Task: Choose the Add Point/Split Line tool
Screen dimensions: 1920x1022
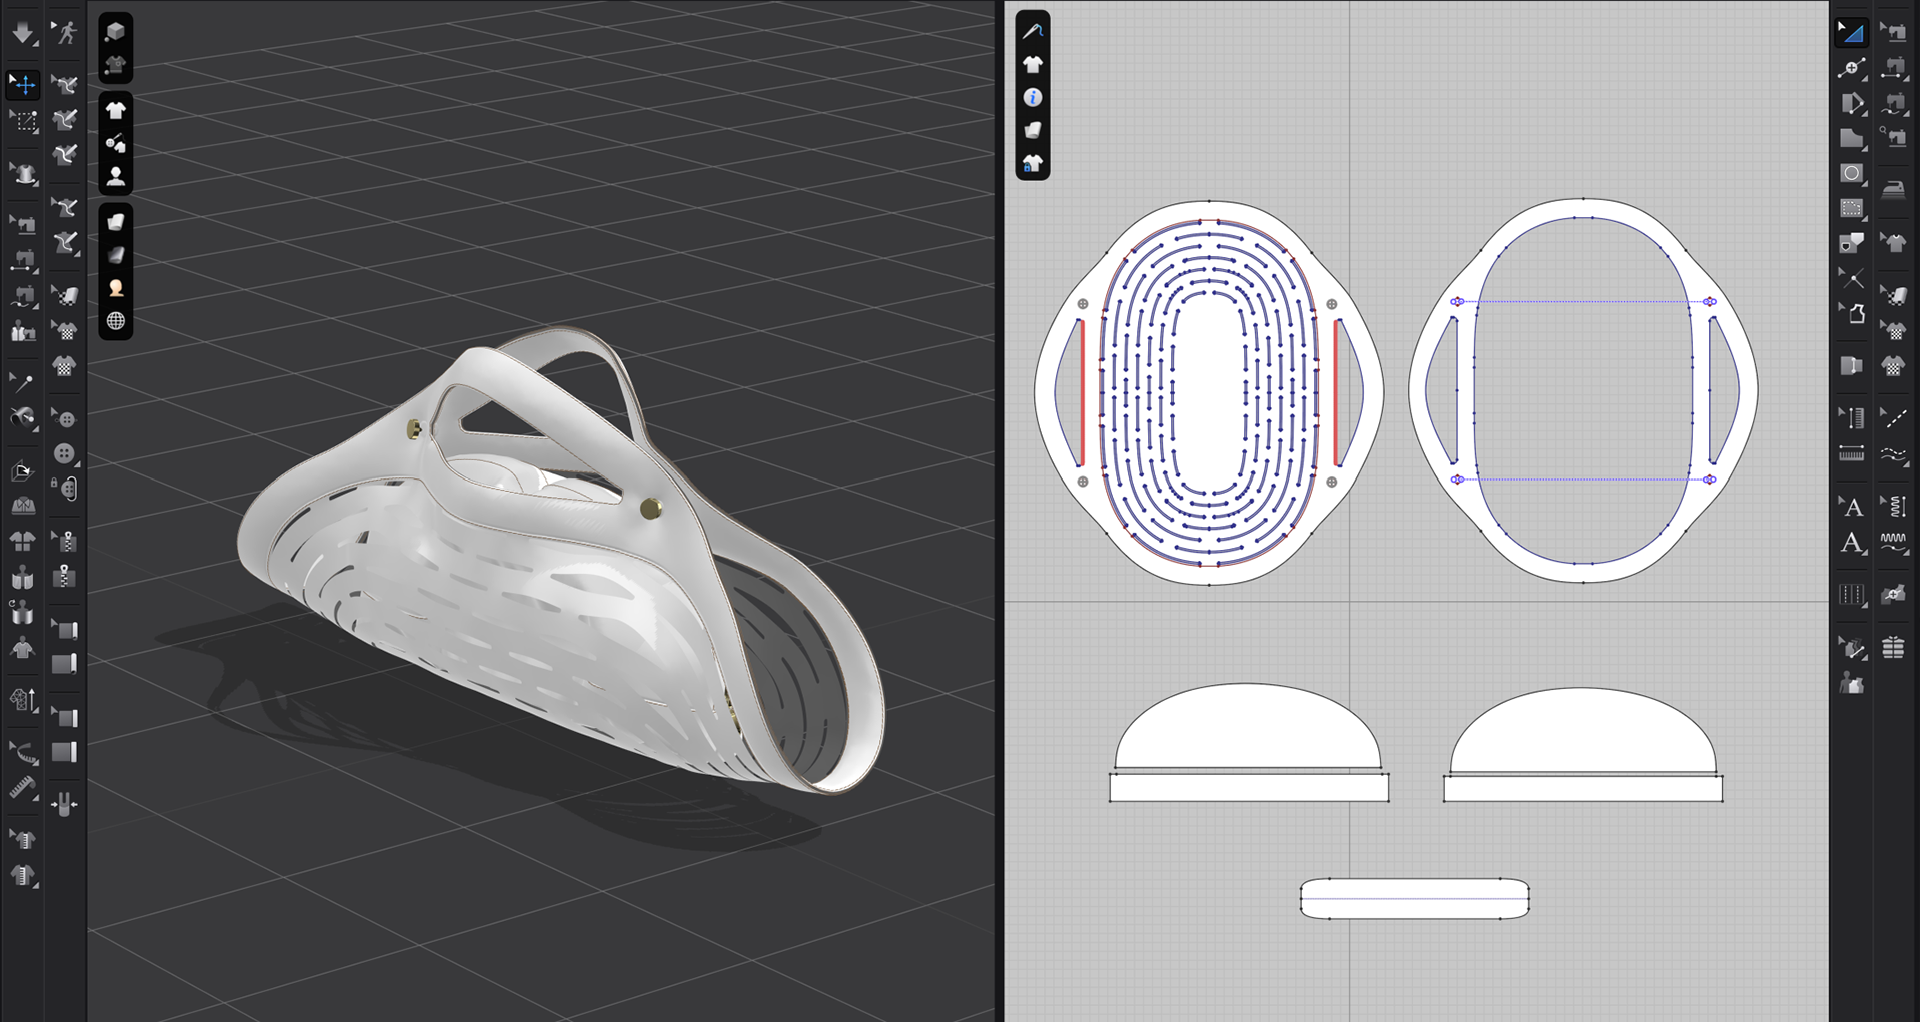Action: [1851, 68]
